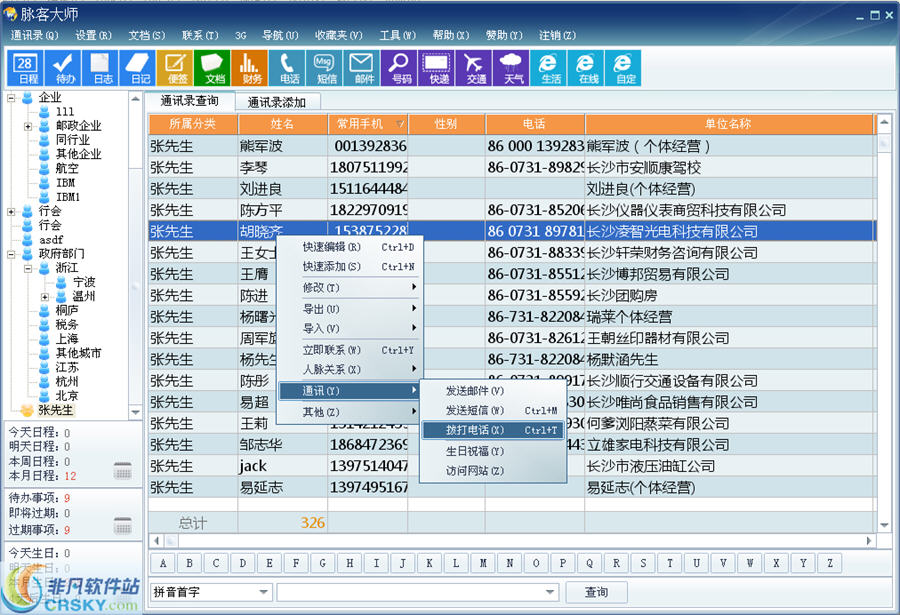Image resolution: width=900 pixels, height=615 pixels.
Task: Filter contacts by letter J button
Action: click(403, 563)
